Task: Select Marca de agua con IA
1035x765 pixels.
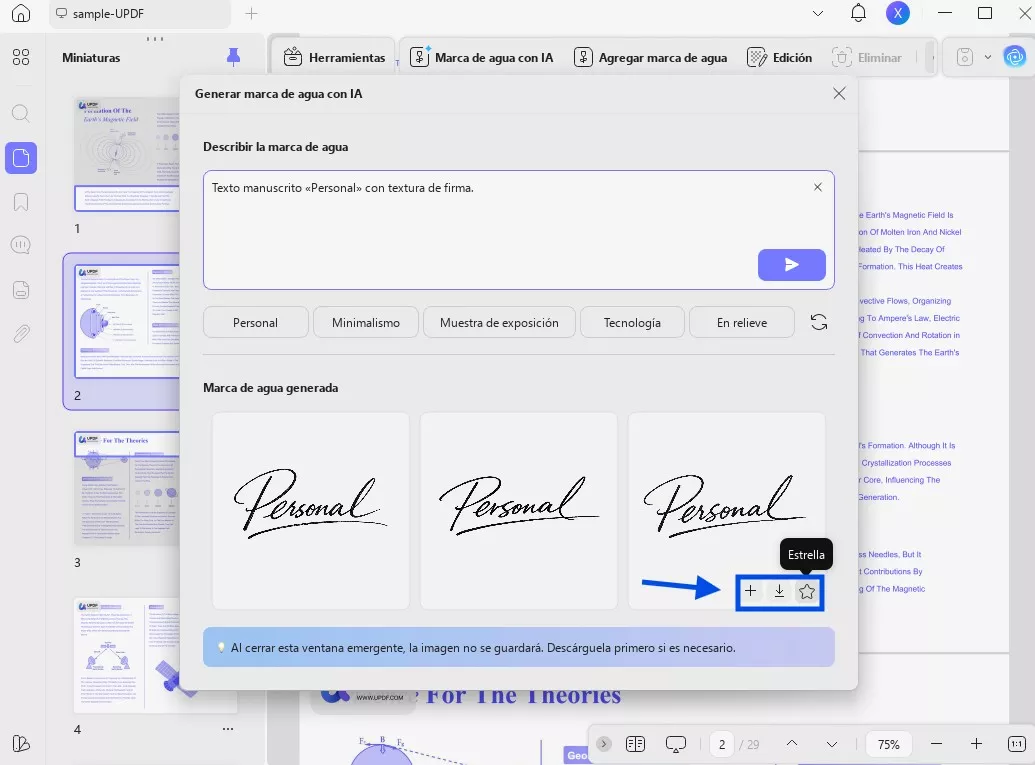Action: [482, 57]
